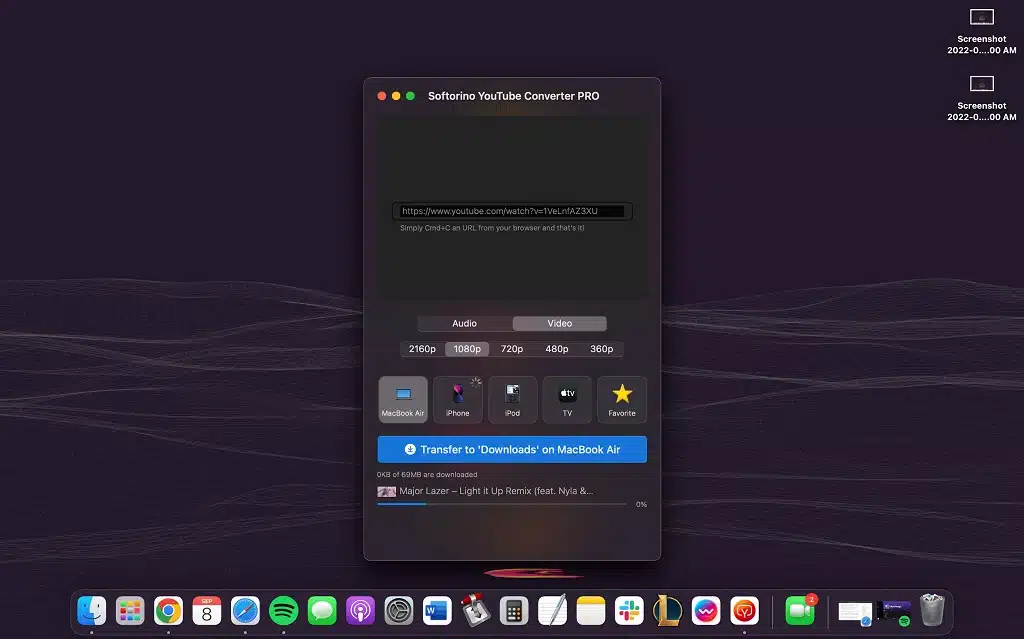Click the YouTube URL input field
This screenshot has height=639, width=1024.
click(512, 211)
